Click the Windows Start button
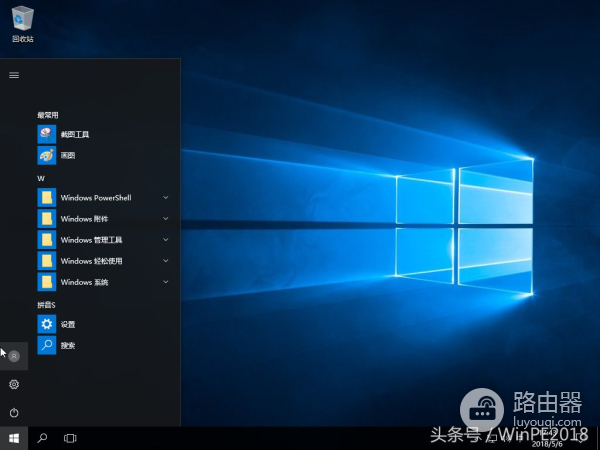600x450 pixels. click(x=14, y=438)
